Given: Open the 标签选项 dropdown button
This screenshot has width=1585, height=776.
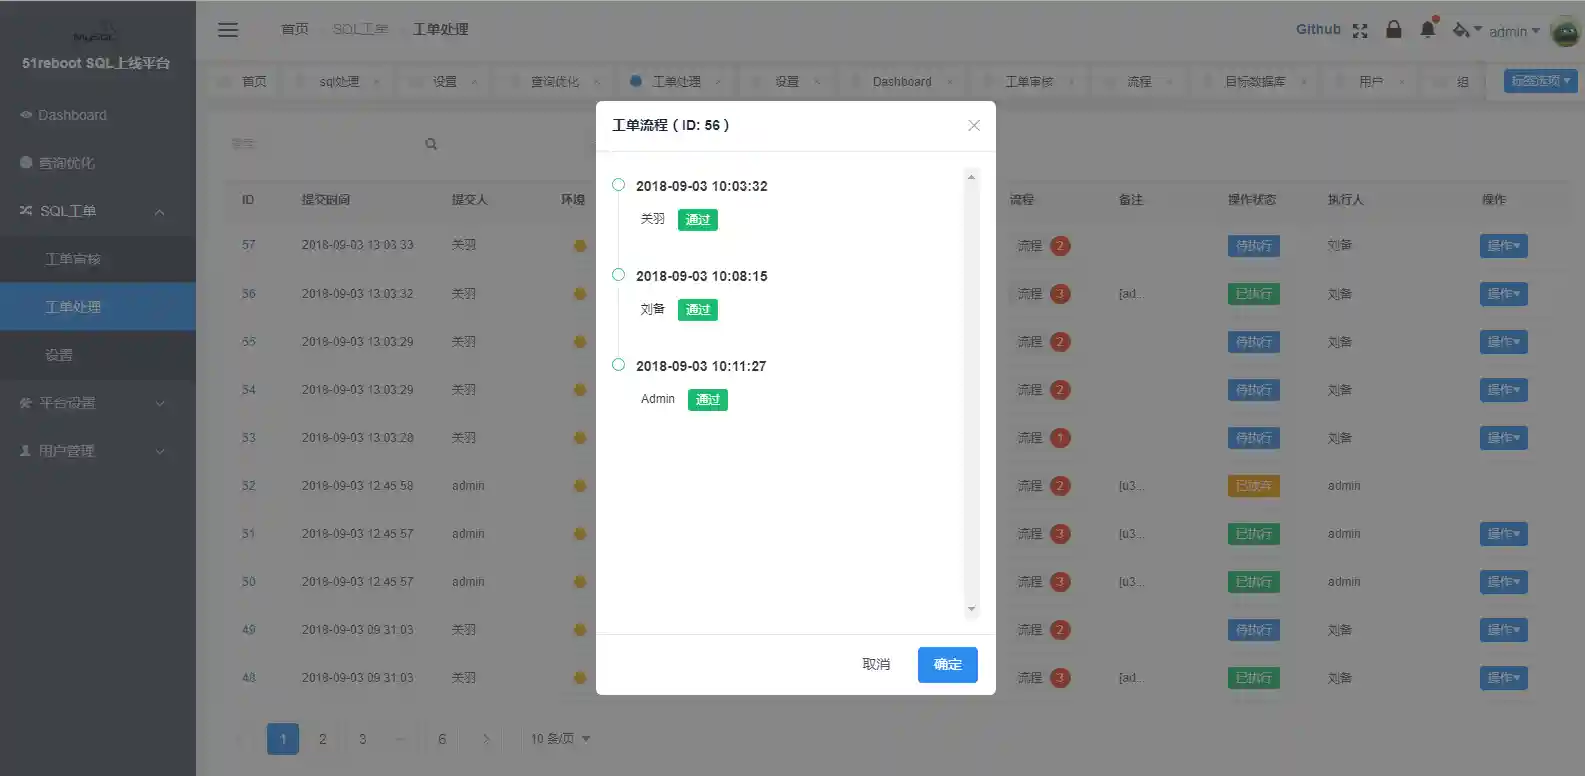Looking at the screenshot, I should point(1541,81).
